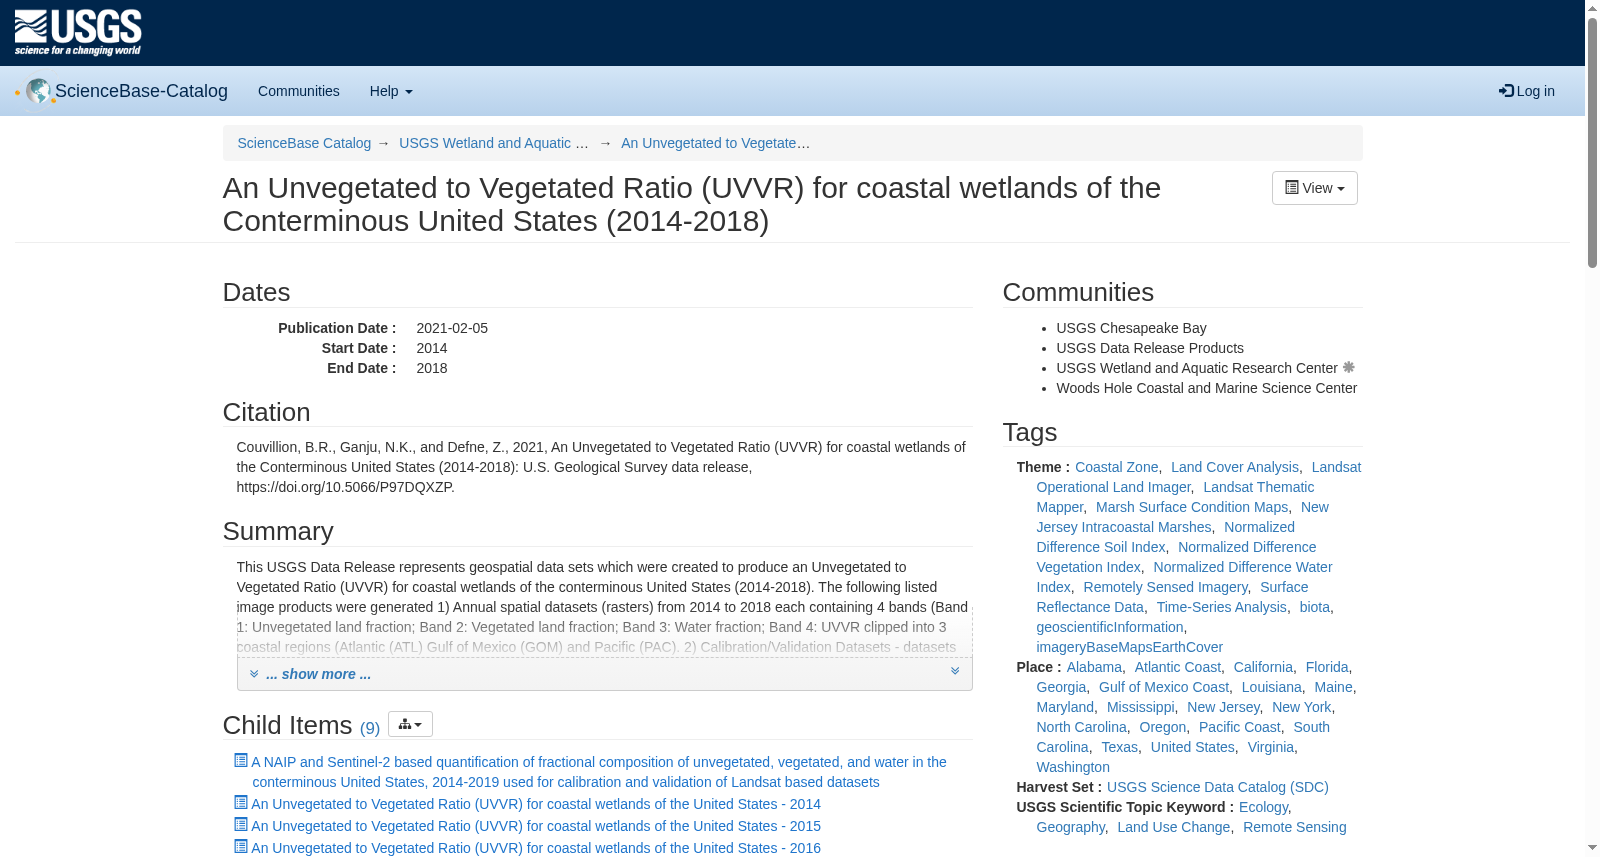Select the Texas place tag
The image size is (1600, 857).
coord(1120,747)
